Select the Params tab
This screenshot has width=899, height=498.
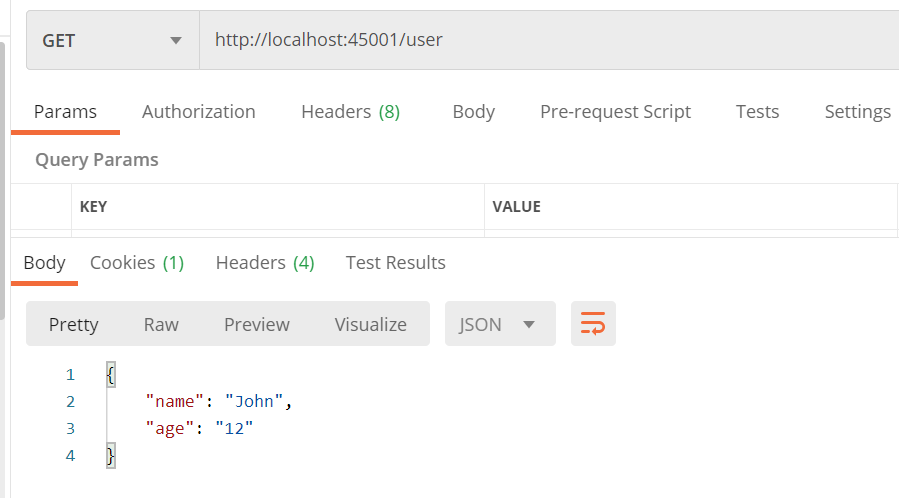65,112
